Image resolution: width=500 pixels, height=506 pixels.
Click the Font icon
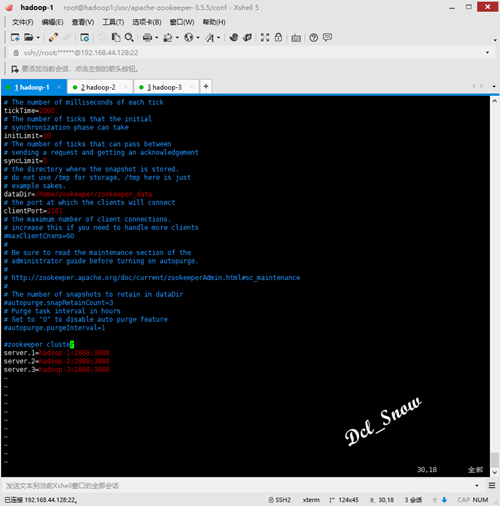(210, 37)
